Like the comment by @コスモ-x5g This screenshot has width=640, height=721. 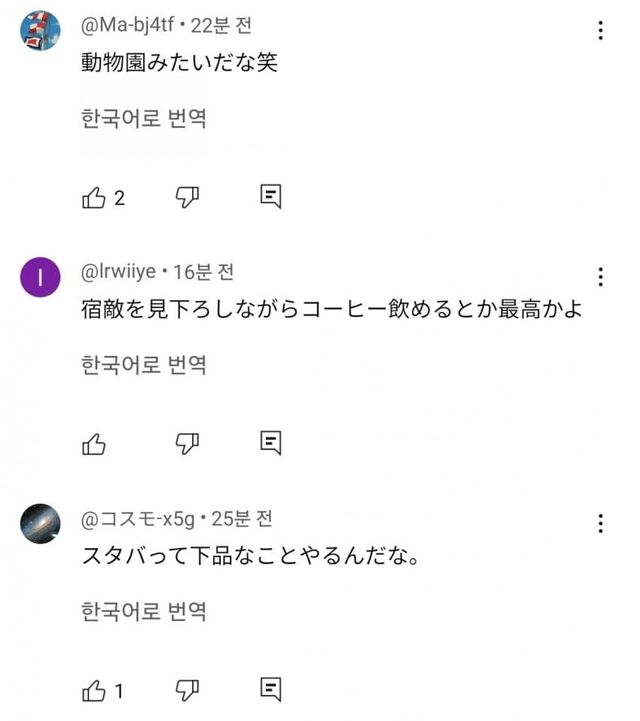click(x=94, y=688)
